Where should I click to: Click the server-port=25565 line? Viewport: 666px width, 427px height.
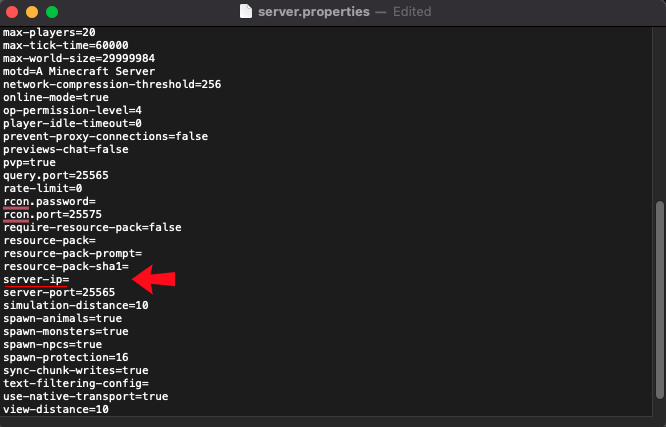pyautogui.click(x=58, y=292)
